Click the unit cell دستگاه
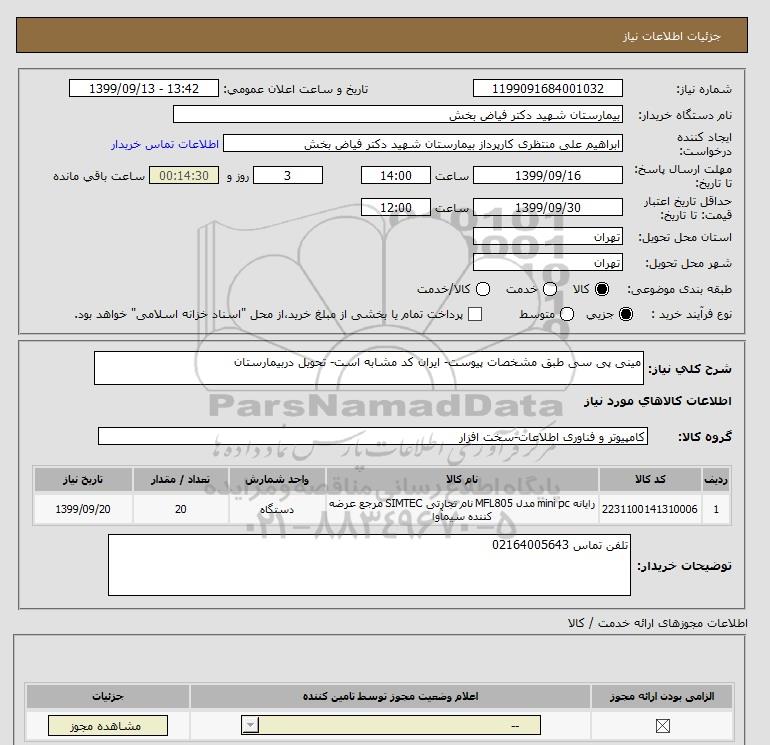 (x=277, y=509)
